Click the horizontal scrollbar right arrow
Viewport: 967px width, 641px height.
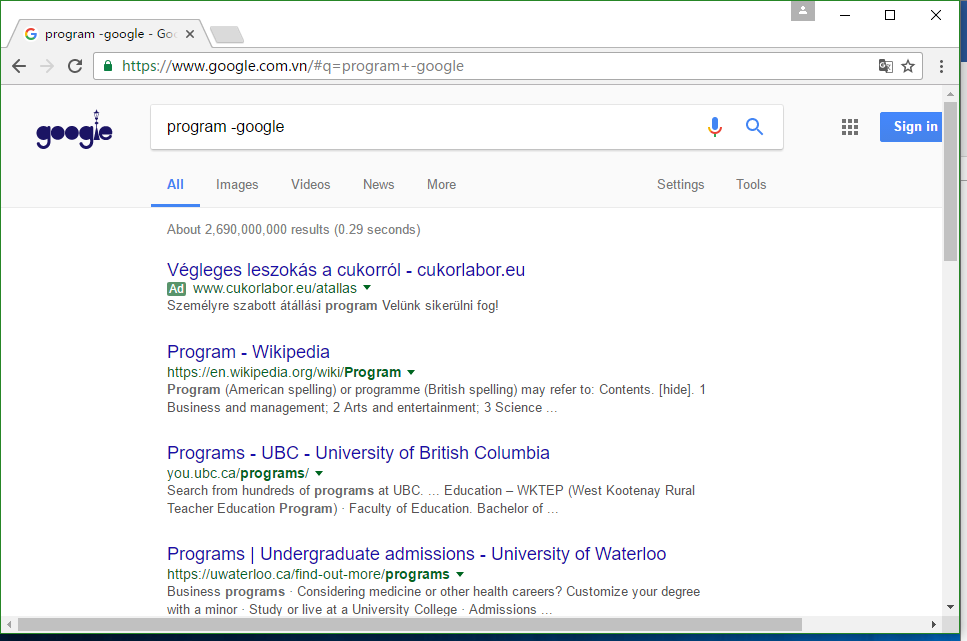(x=934, y=624)
